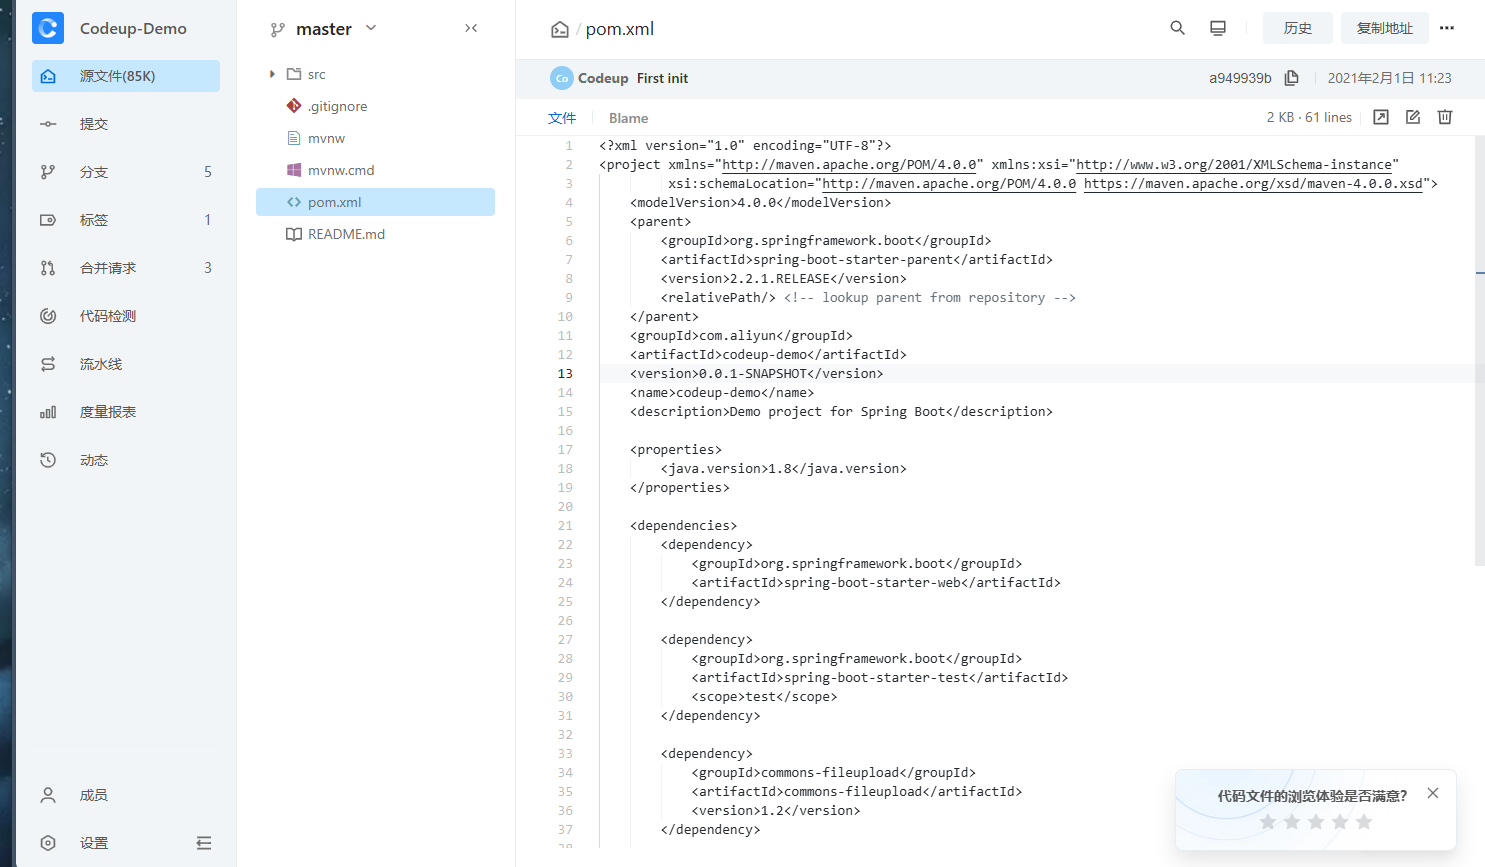
Task: Click the search magnifier icon
Action: 1178,28
